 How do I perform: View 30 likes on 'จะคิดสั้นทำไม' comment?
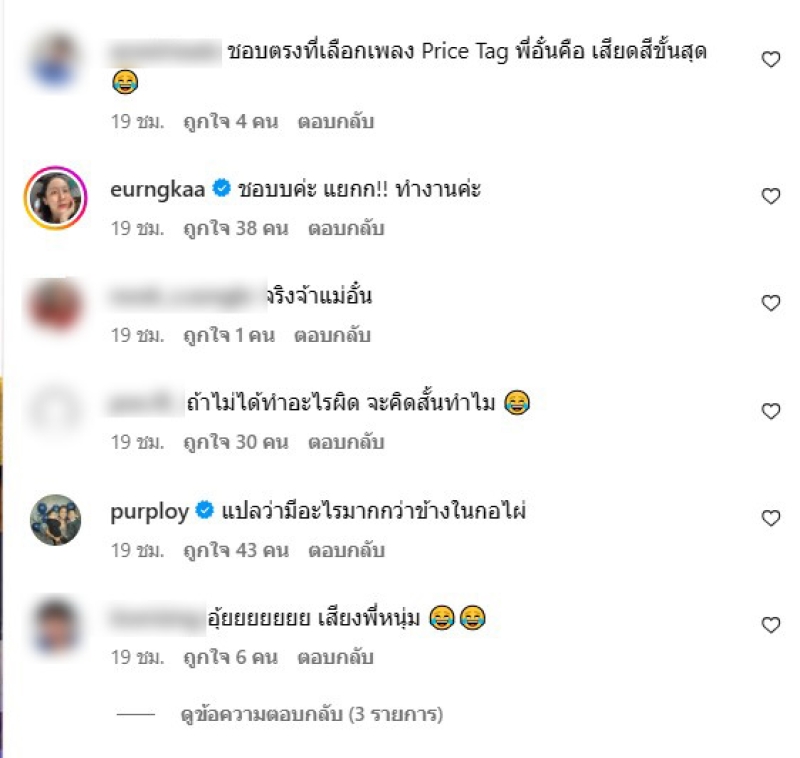pos(236,442)
